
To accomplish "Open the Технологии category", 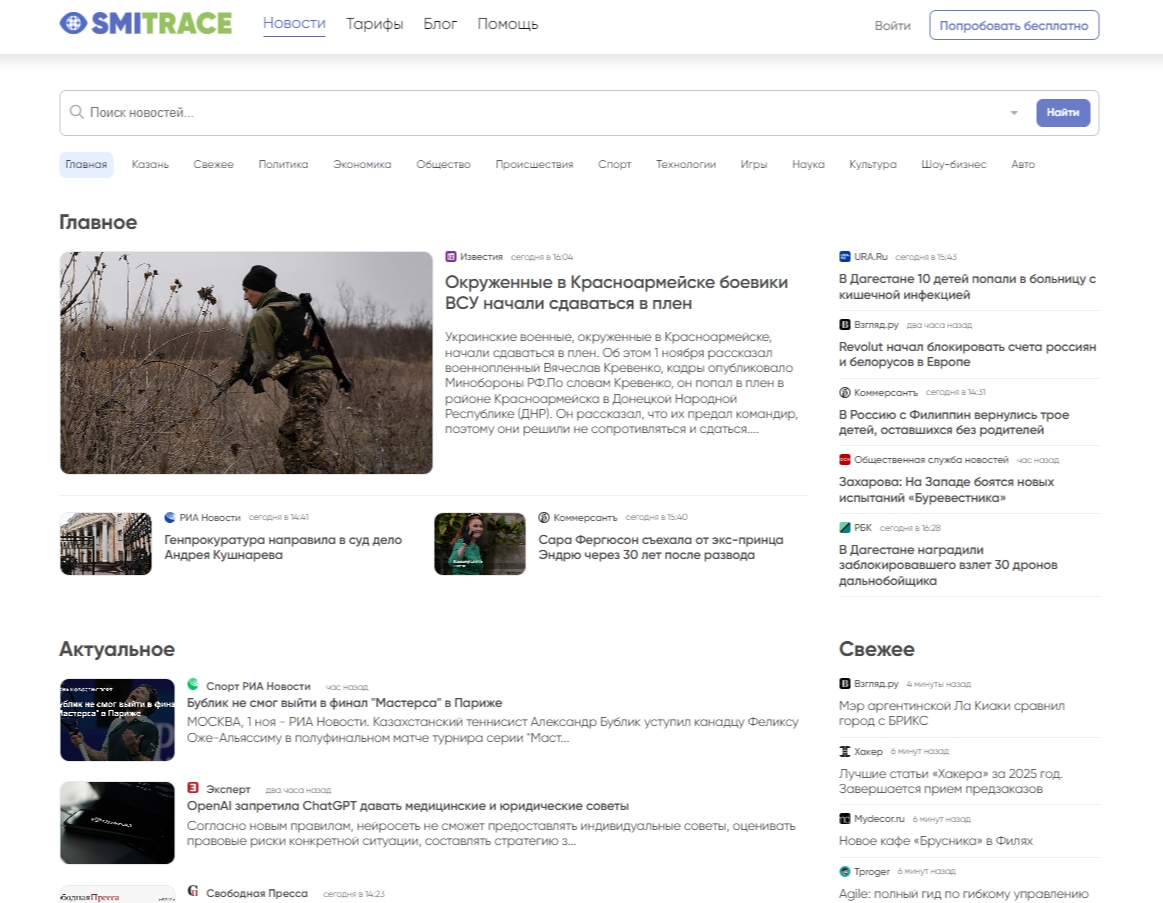I will pos(686,164).
